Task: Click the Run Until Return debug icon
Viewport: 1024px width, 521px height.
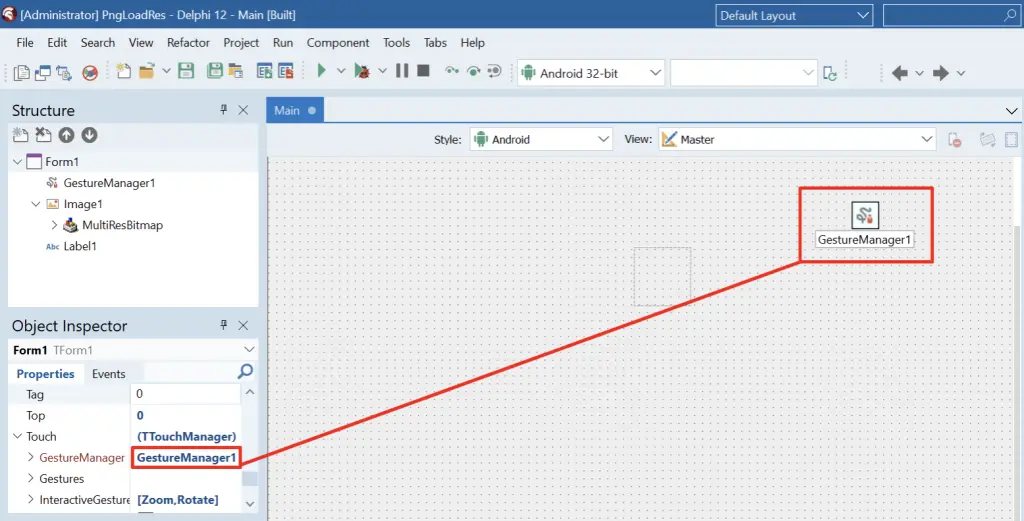Action: [x=494, y=71]
